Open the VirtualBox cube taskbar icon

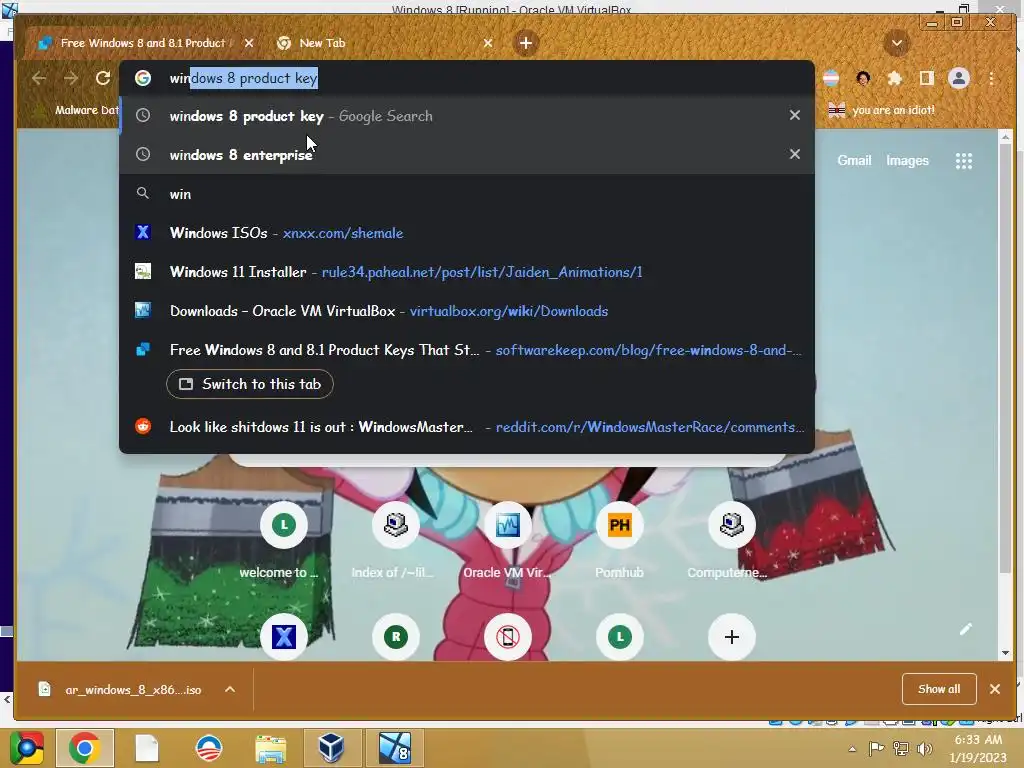[x=331, y=748]
